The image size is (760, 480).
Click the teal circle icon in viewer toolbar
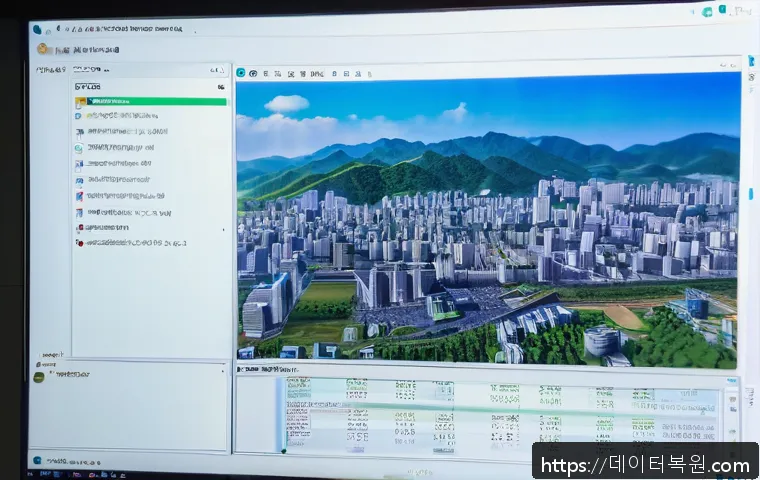(x=241, y=73)
